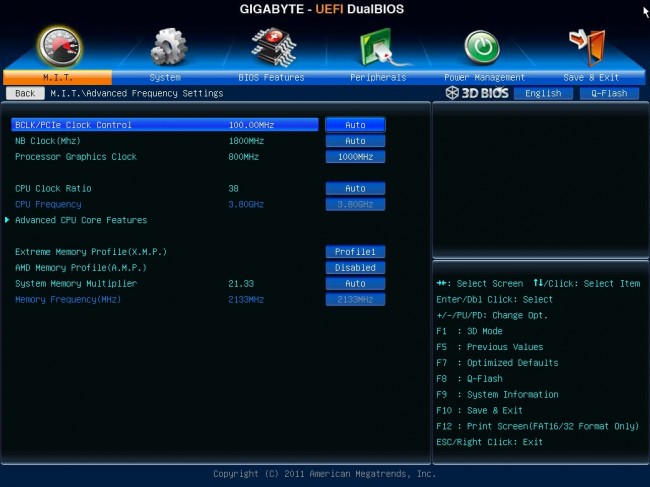Click the F1 : 3D Mode hint
This screenshot has height=487, width=650.
pos(469,331)
